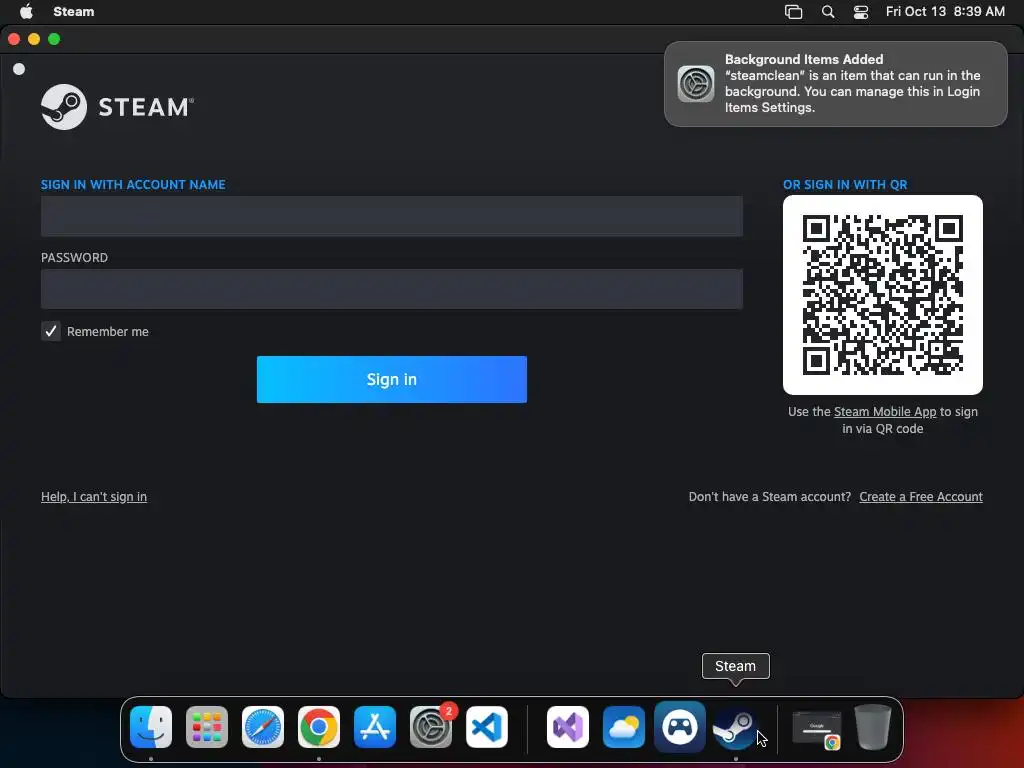Open the cloud weather app in dock

pos(624,727)
